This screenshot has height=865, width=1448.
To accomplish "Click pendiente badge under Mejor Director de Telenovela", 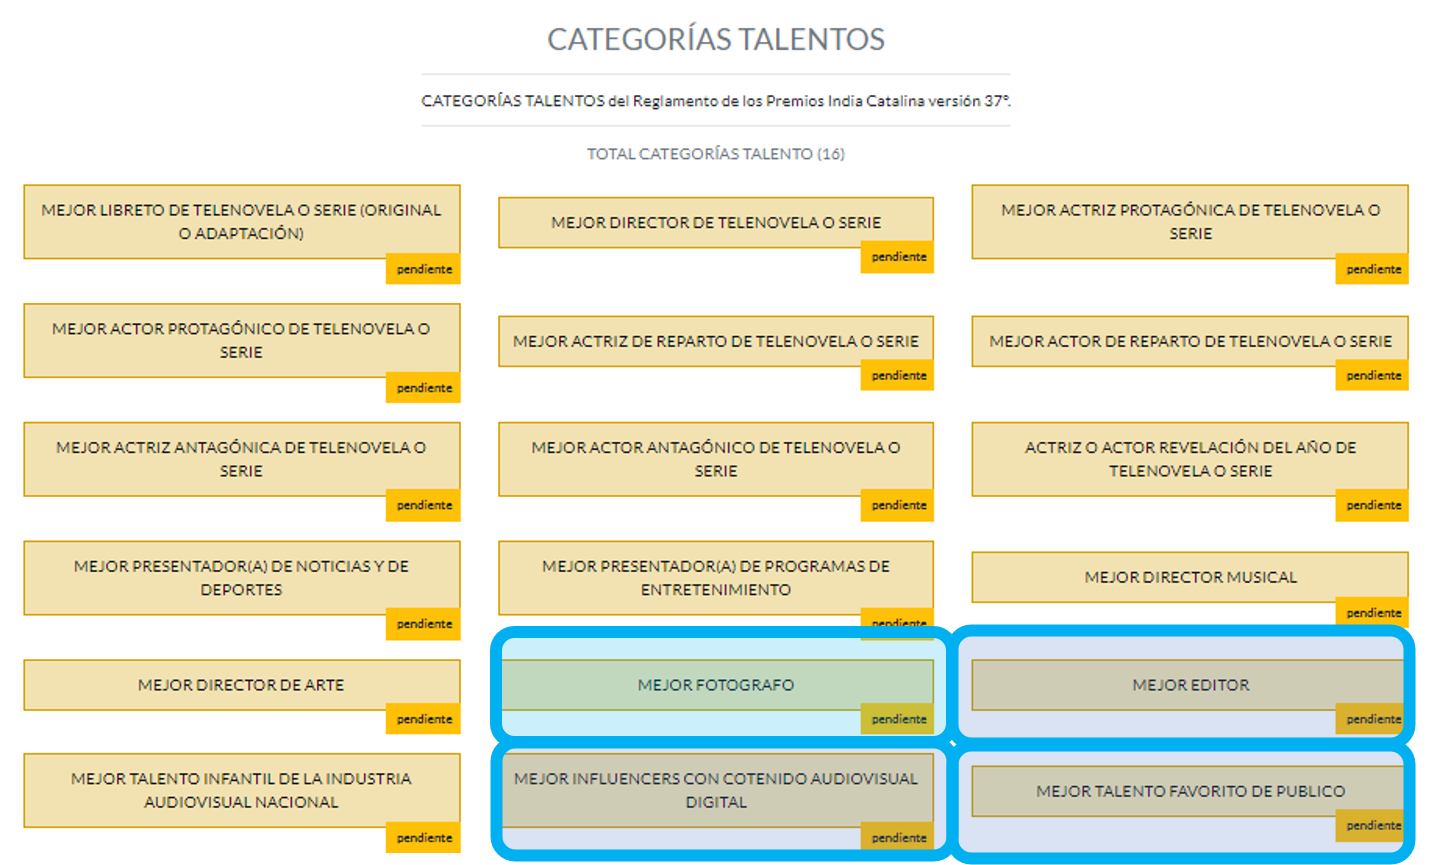I will [898, 258].
